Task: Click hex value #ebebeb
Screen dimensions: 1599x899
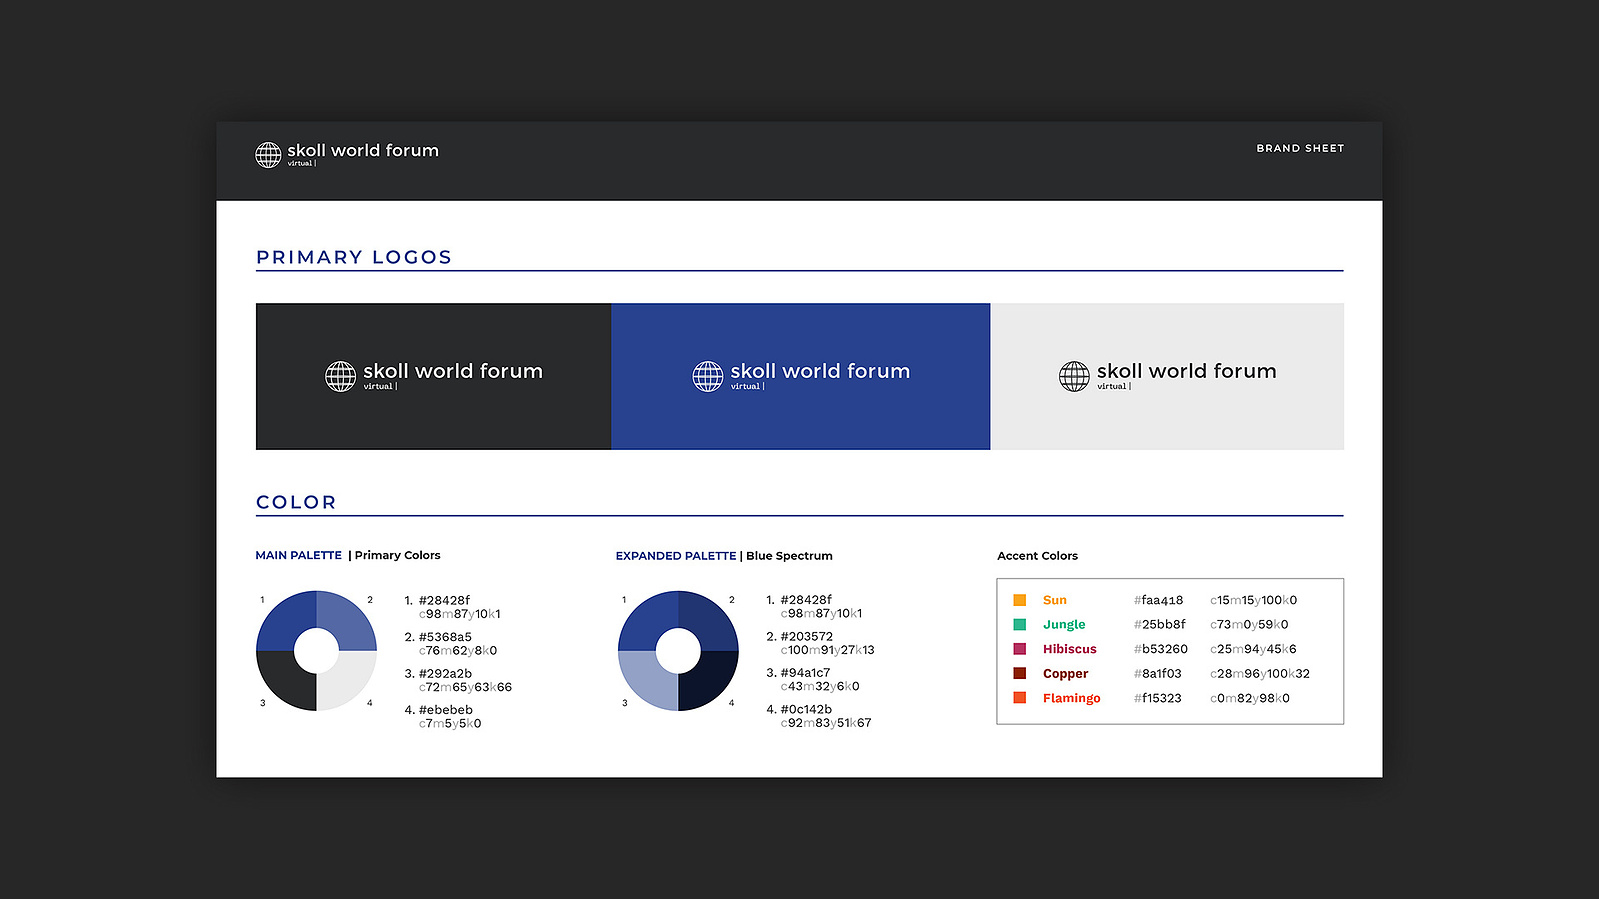Action: 446,710
